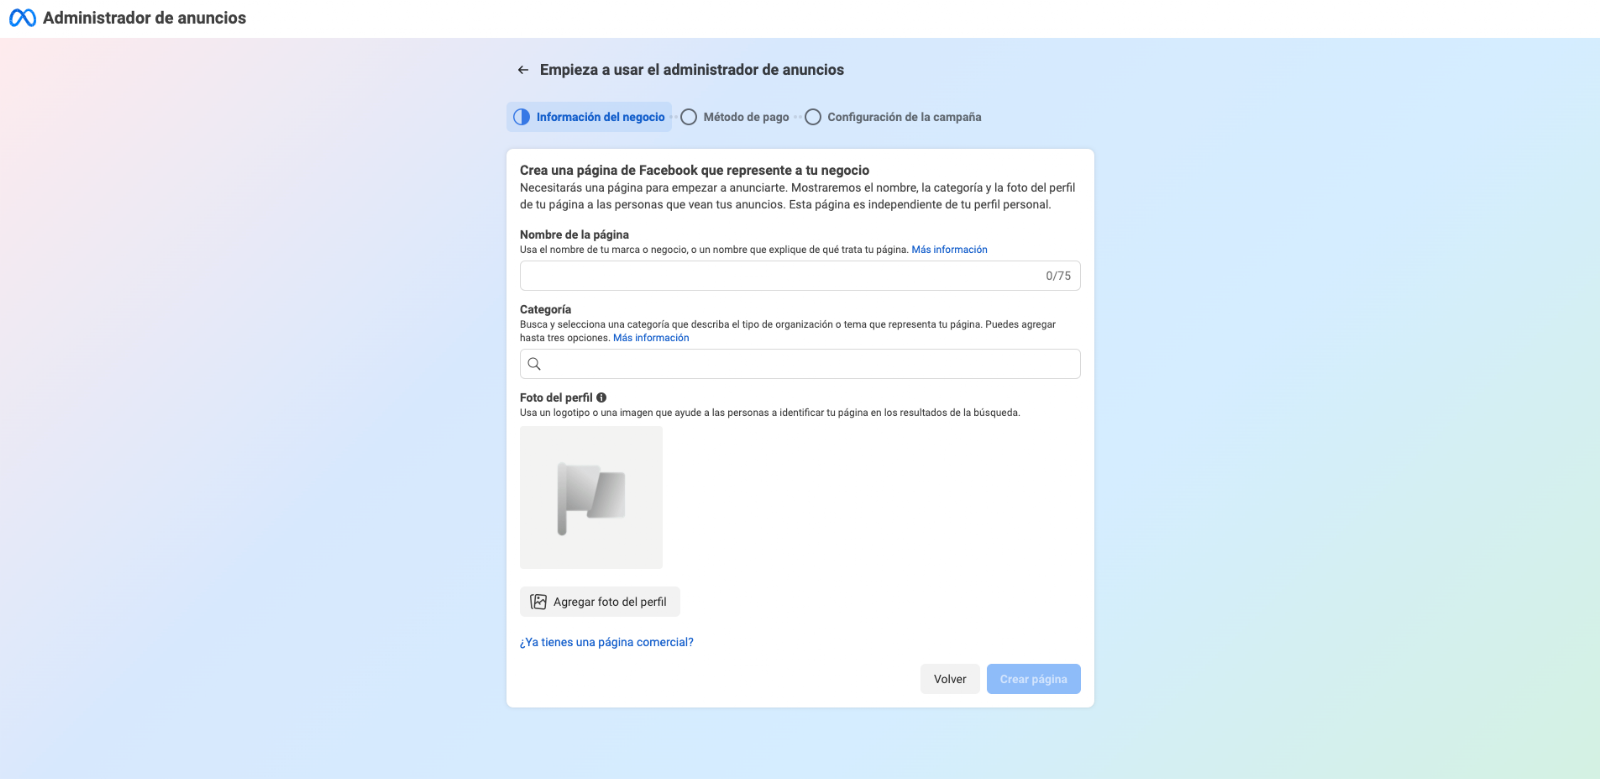Screen dimensions: 1600x779
Task: Select the Configuración de la campaña step circle
Action: 813,117
